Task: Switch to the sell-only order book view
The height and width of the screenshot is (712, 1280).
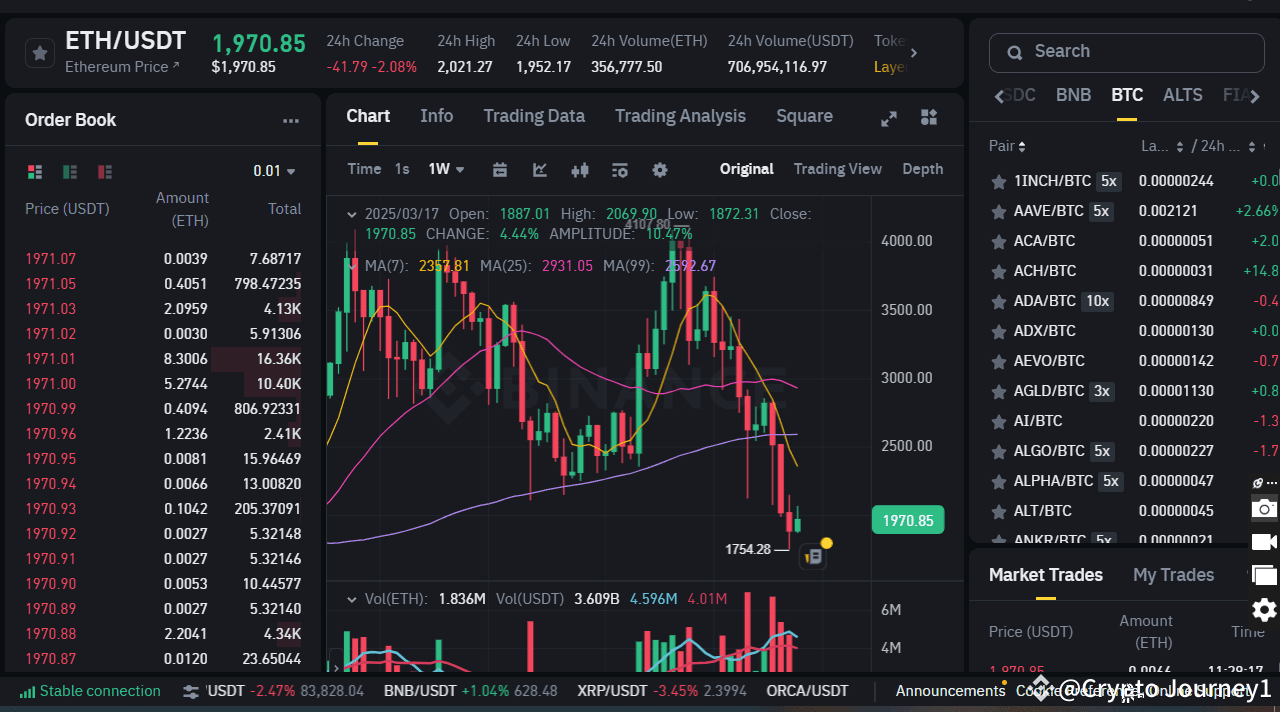Action: point(104,171)
